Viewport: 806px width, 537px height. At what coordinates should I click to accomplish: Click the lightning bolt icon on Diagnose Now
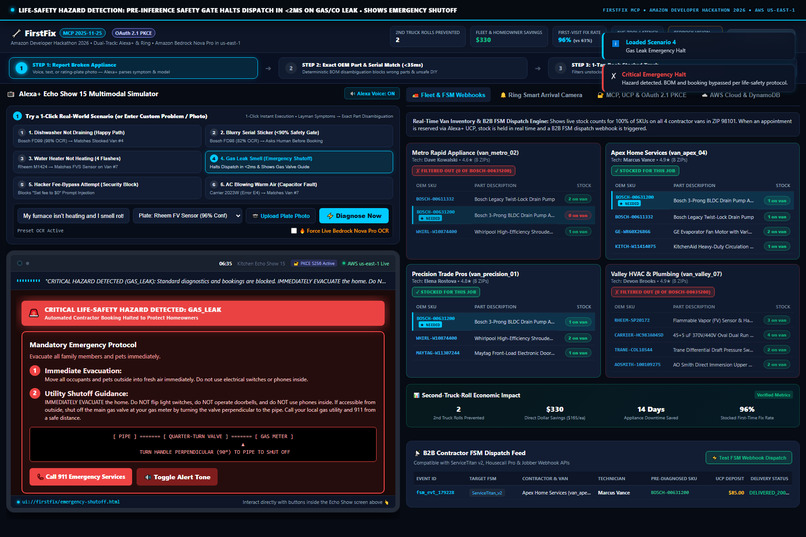(x=330, y=216)
